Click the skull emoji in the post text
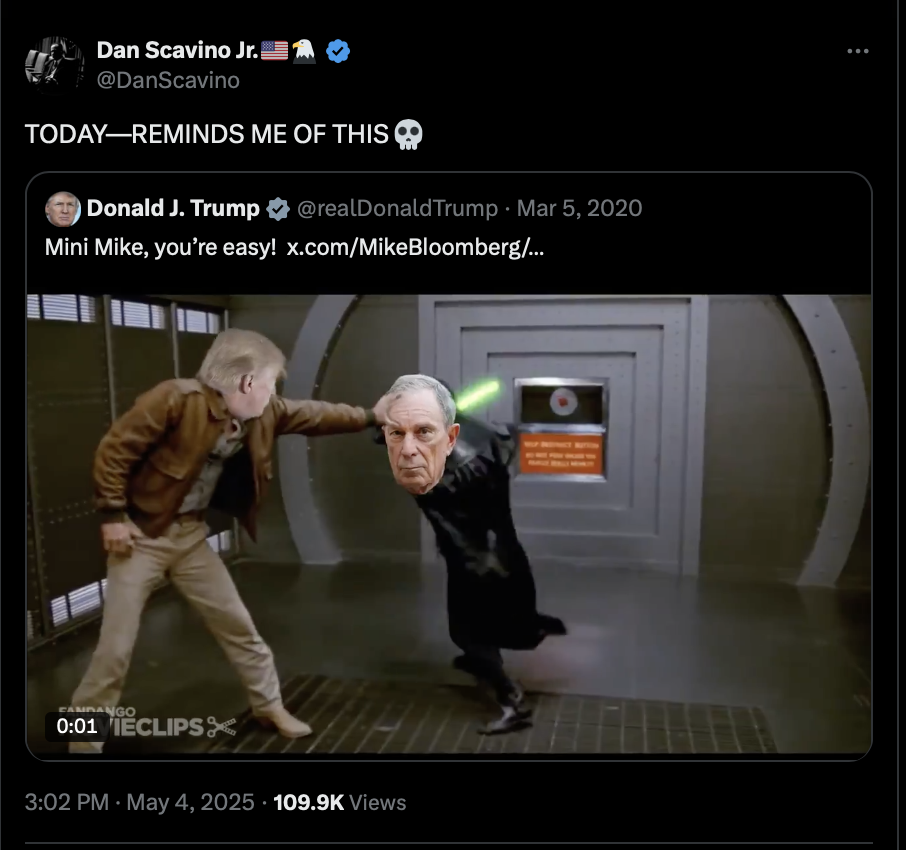Viewport: 906px width, 850px height. click(x=409, y=135)
